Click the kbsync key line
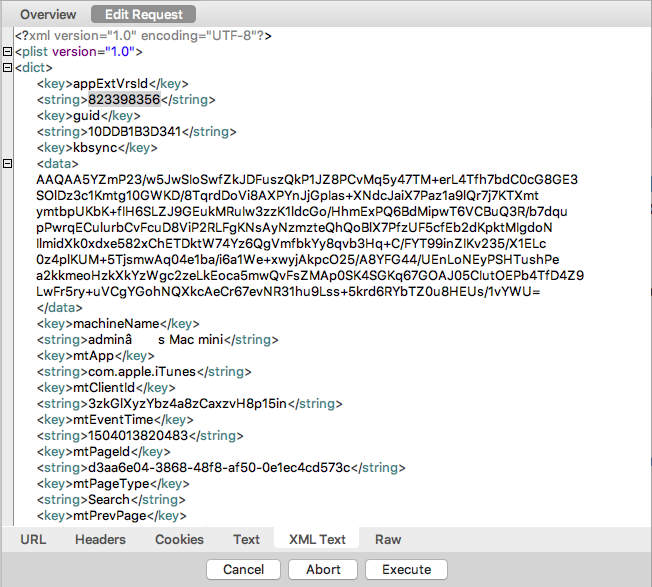652x587 pixels. (97, 148)
